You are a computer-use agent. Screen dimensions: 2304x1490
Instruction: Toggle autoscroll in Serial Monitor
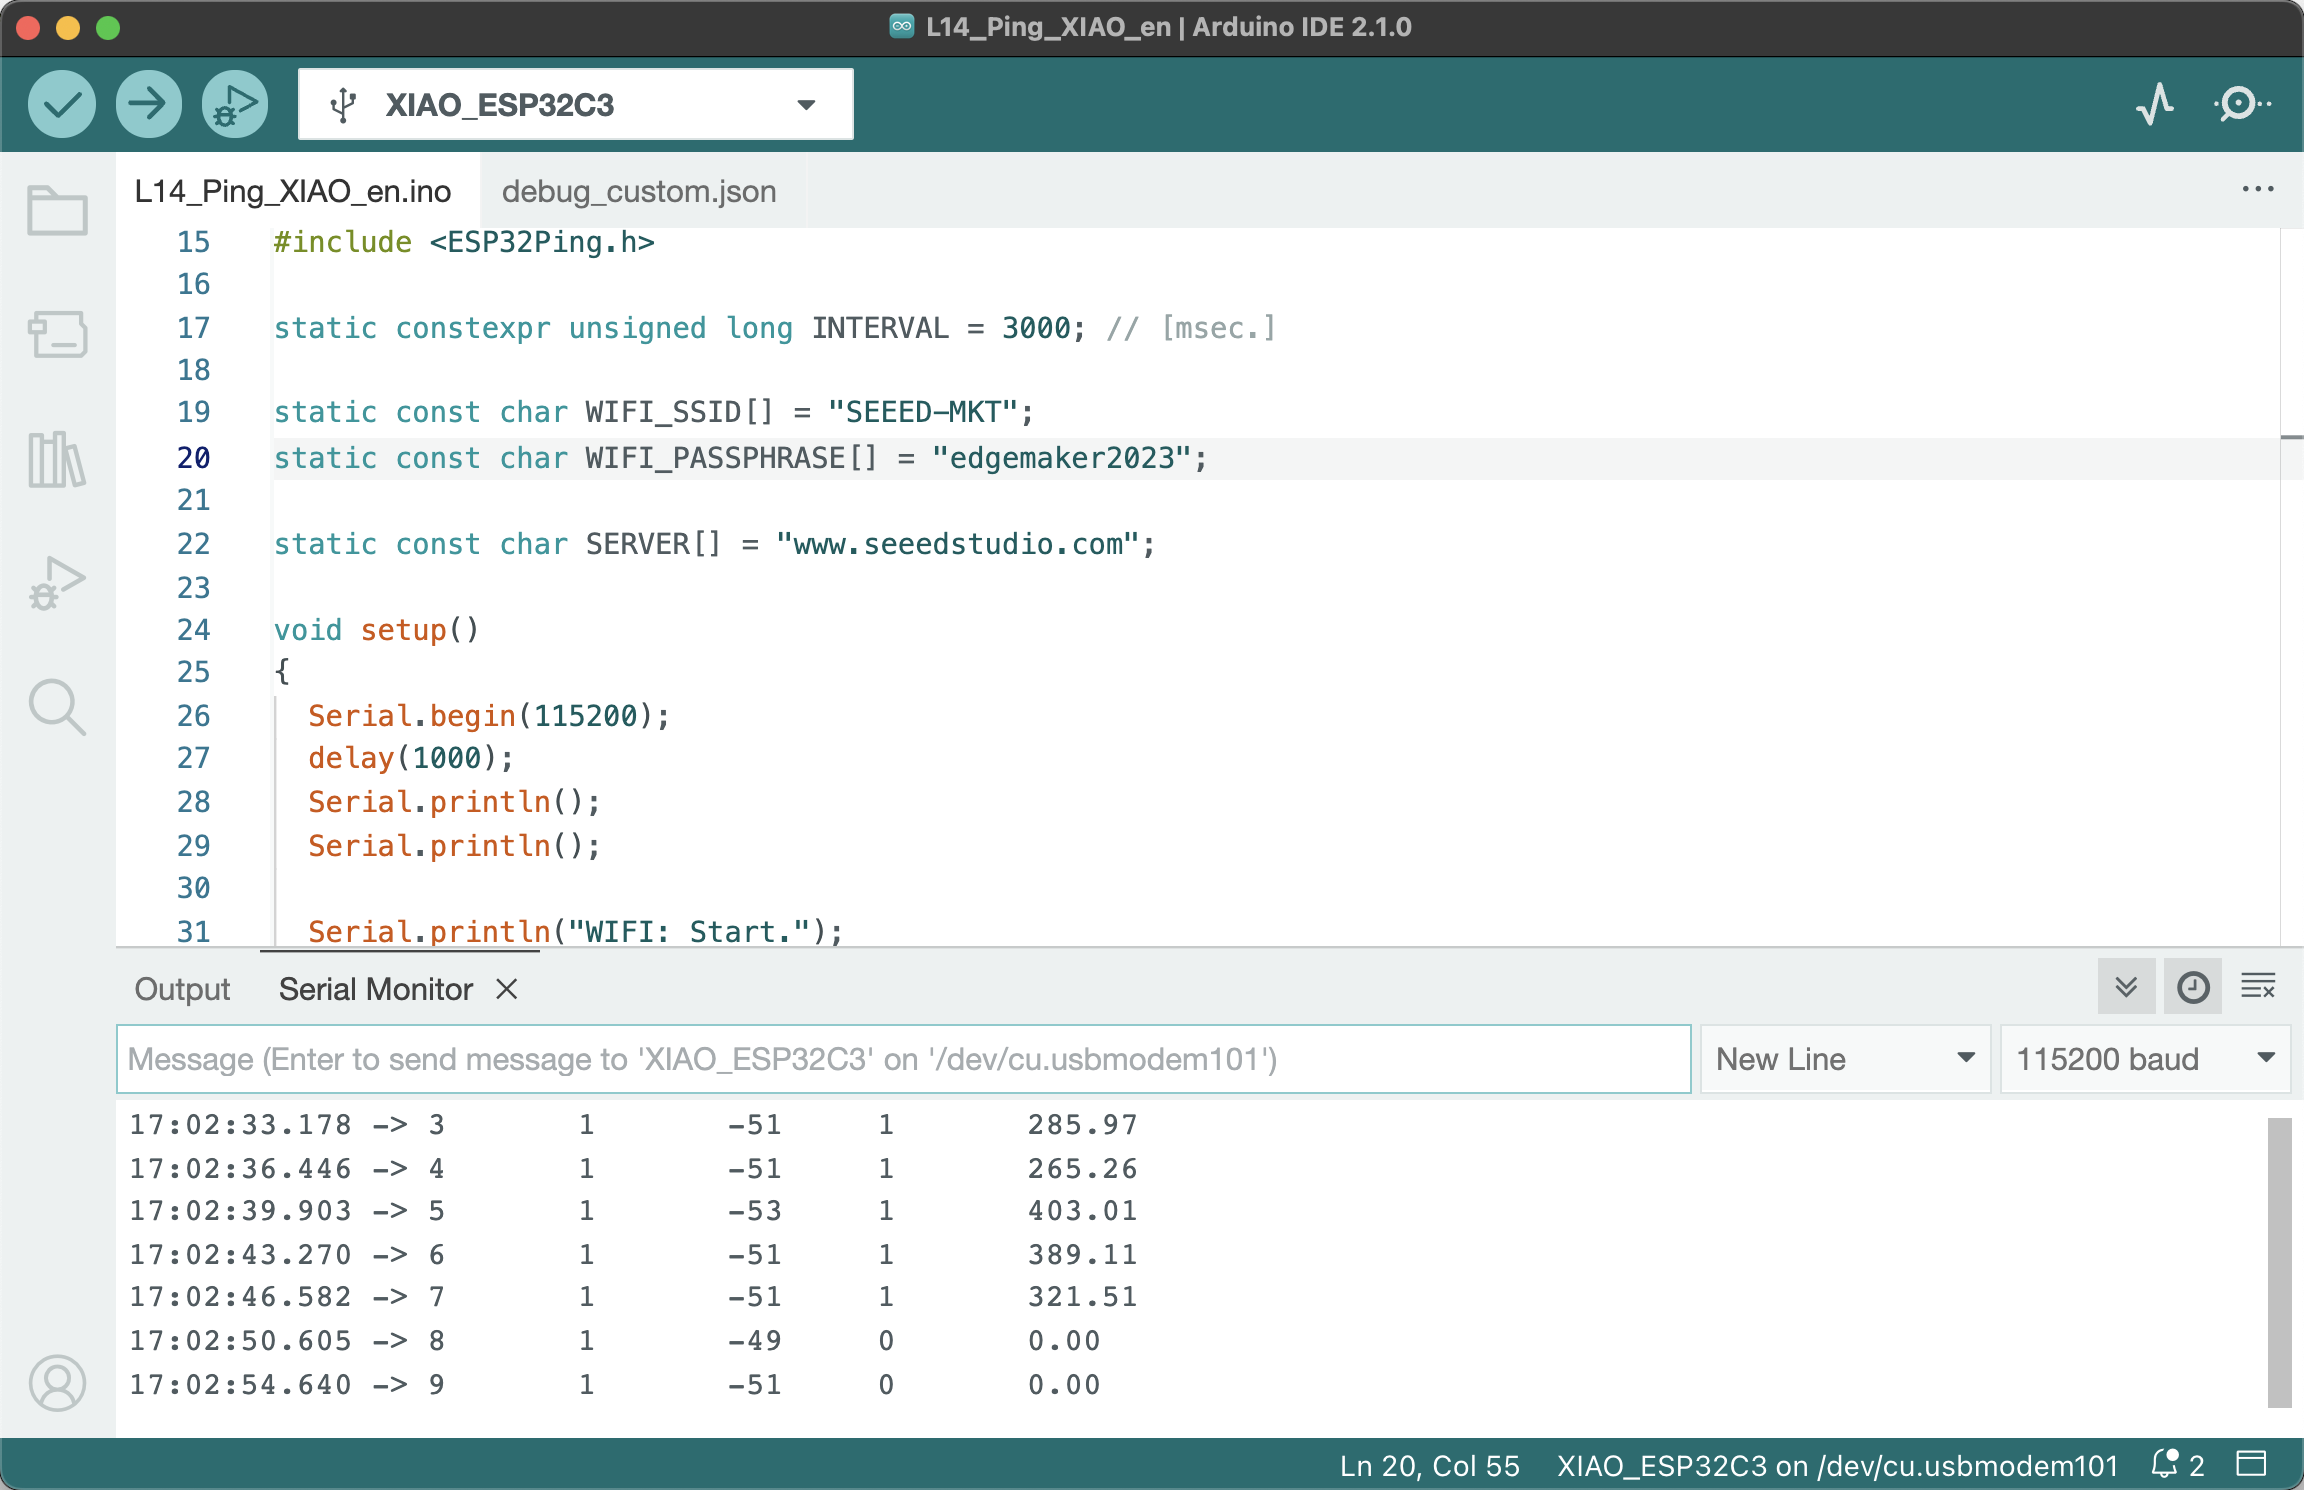[x=2126, y=988]
